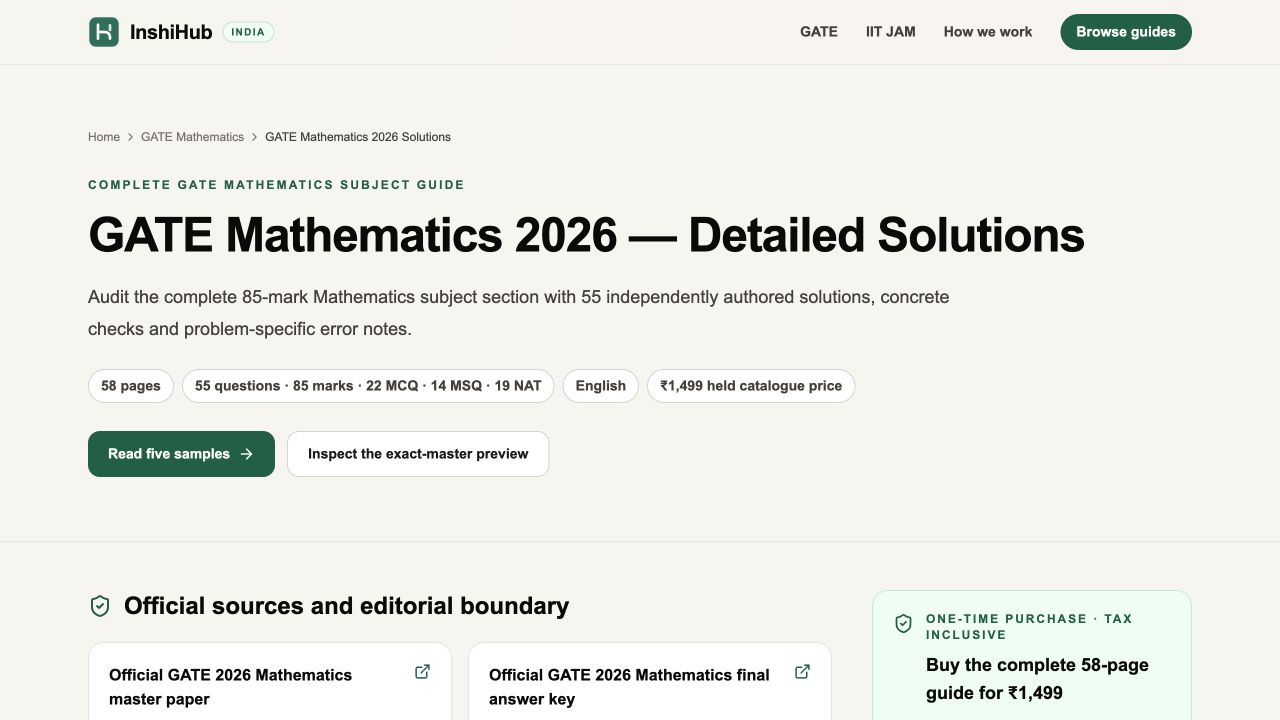Screen dimensions: 1280x720
Task: Click Buy the complete 58-page guide heading
Action: click(1037, 679)
